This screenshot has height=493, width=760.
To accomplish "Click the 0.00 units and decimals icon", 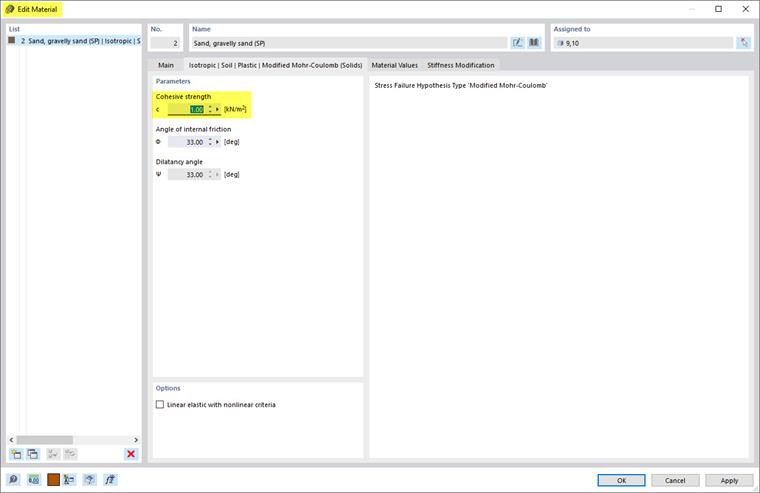I will pos(33,480).
